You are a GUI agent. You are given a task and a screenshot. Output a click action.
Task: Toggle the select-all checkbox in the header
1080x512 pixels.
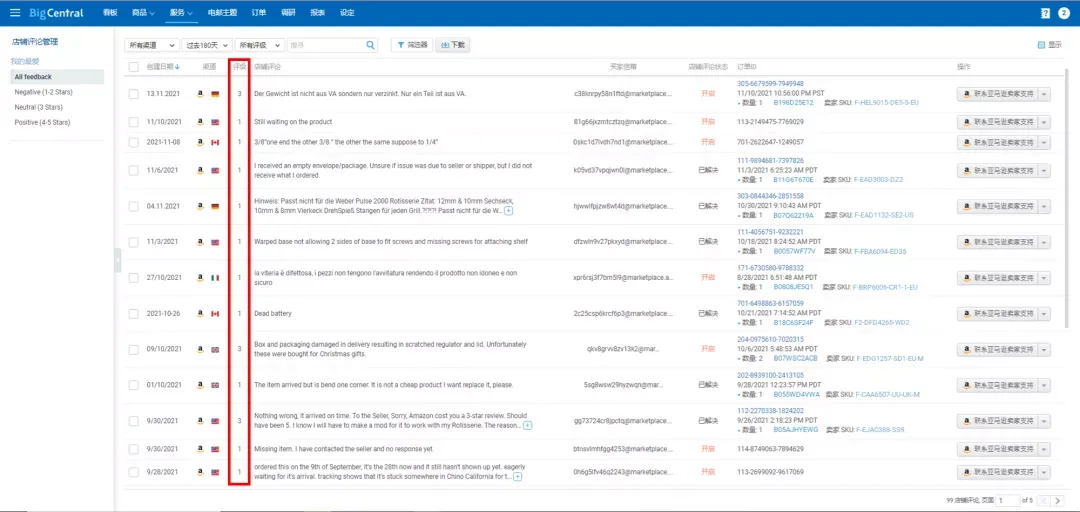[x=134, y=67]
